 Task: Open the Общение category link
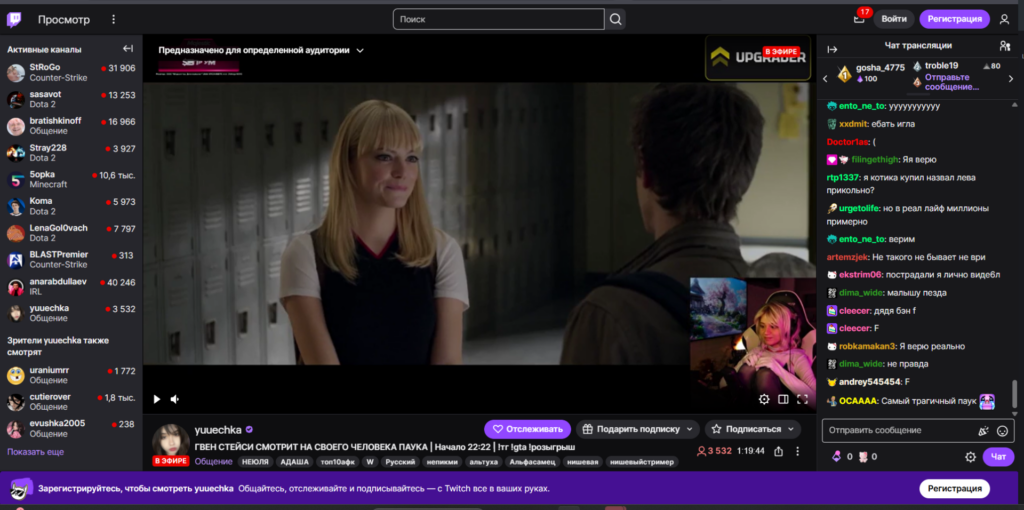click(x=214, y=462)
